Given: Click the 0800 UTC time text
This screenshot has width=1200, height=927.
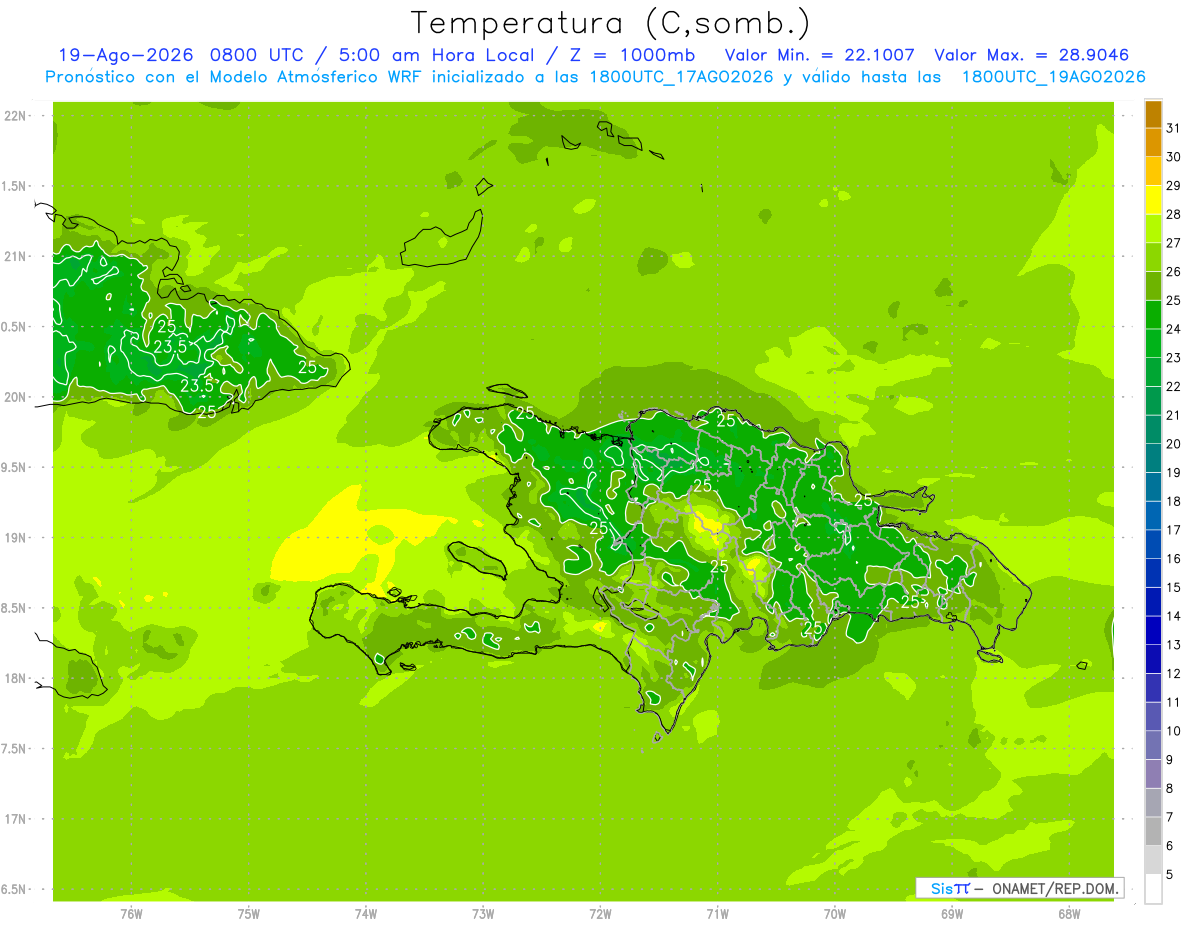Looking at the screenshot, I should click(x=259, y=55).
